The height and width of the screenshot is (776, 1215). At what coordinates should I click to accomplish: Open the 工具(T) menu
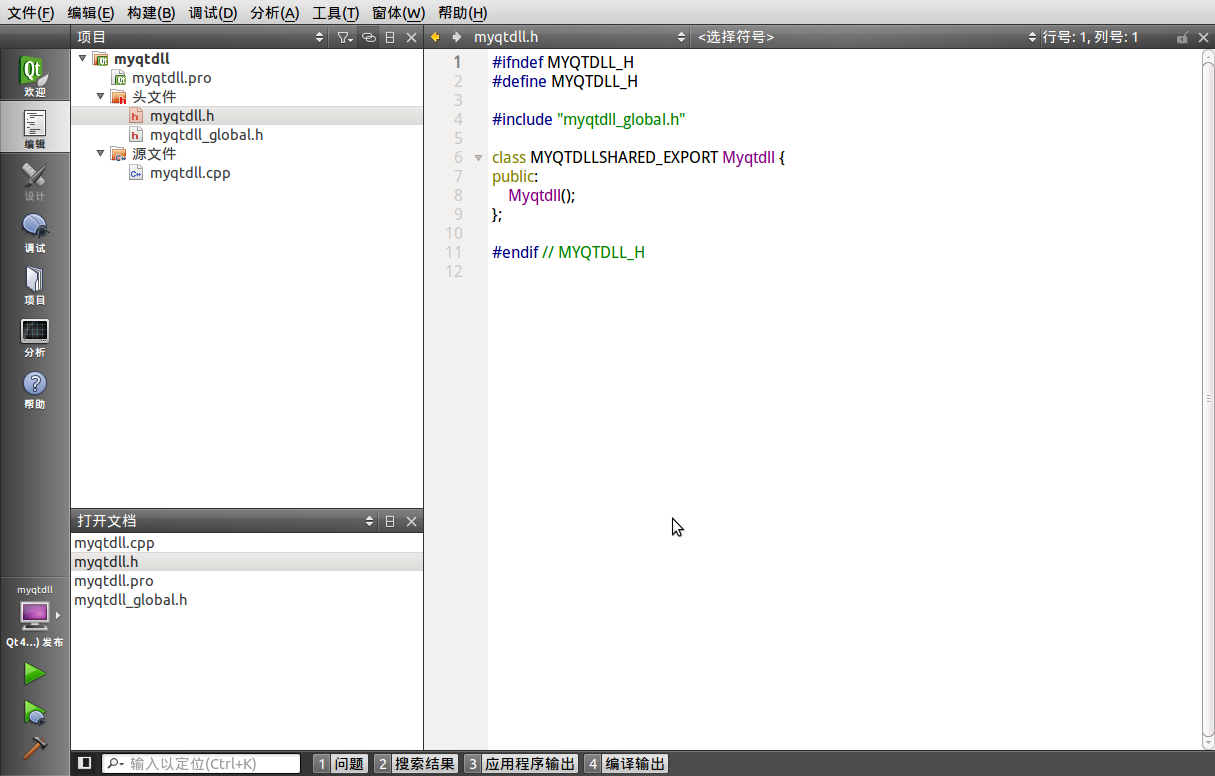[x=336, y=13]
